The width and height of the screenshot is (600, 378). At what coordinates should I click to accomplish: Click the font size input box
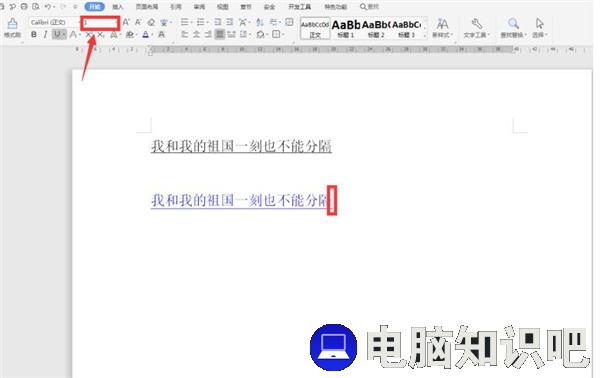(x=100, y=23)
